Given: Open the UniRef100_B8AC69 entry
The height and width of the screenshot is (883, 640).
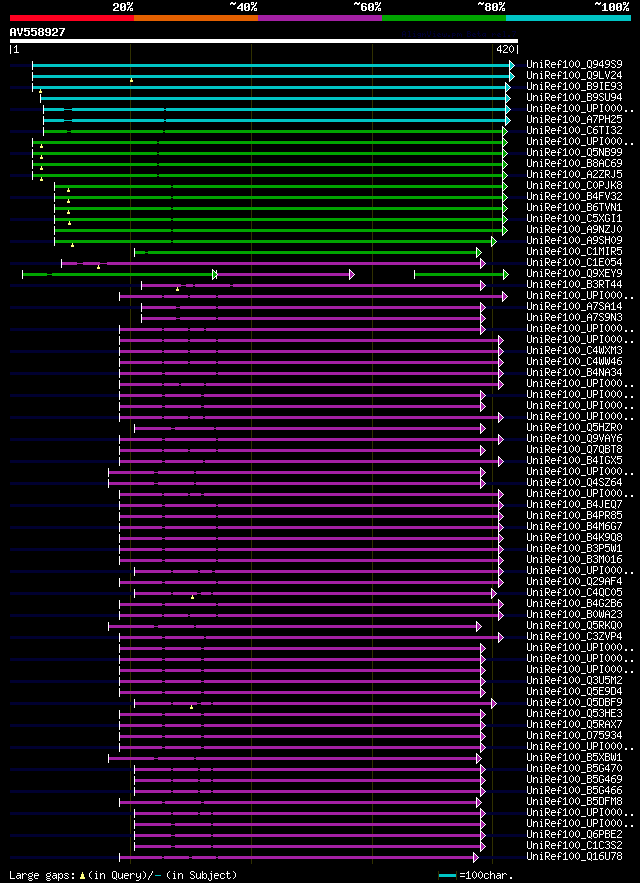Looking at the screenshot, I should pyautogui.click(x=574, y=163).
